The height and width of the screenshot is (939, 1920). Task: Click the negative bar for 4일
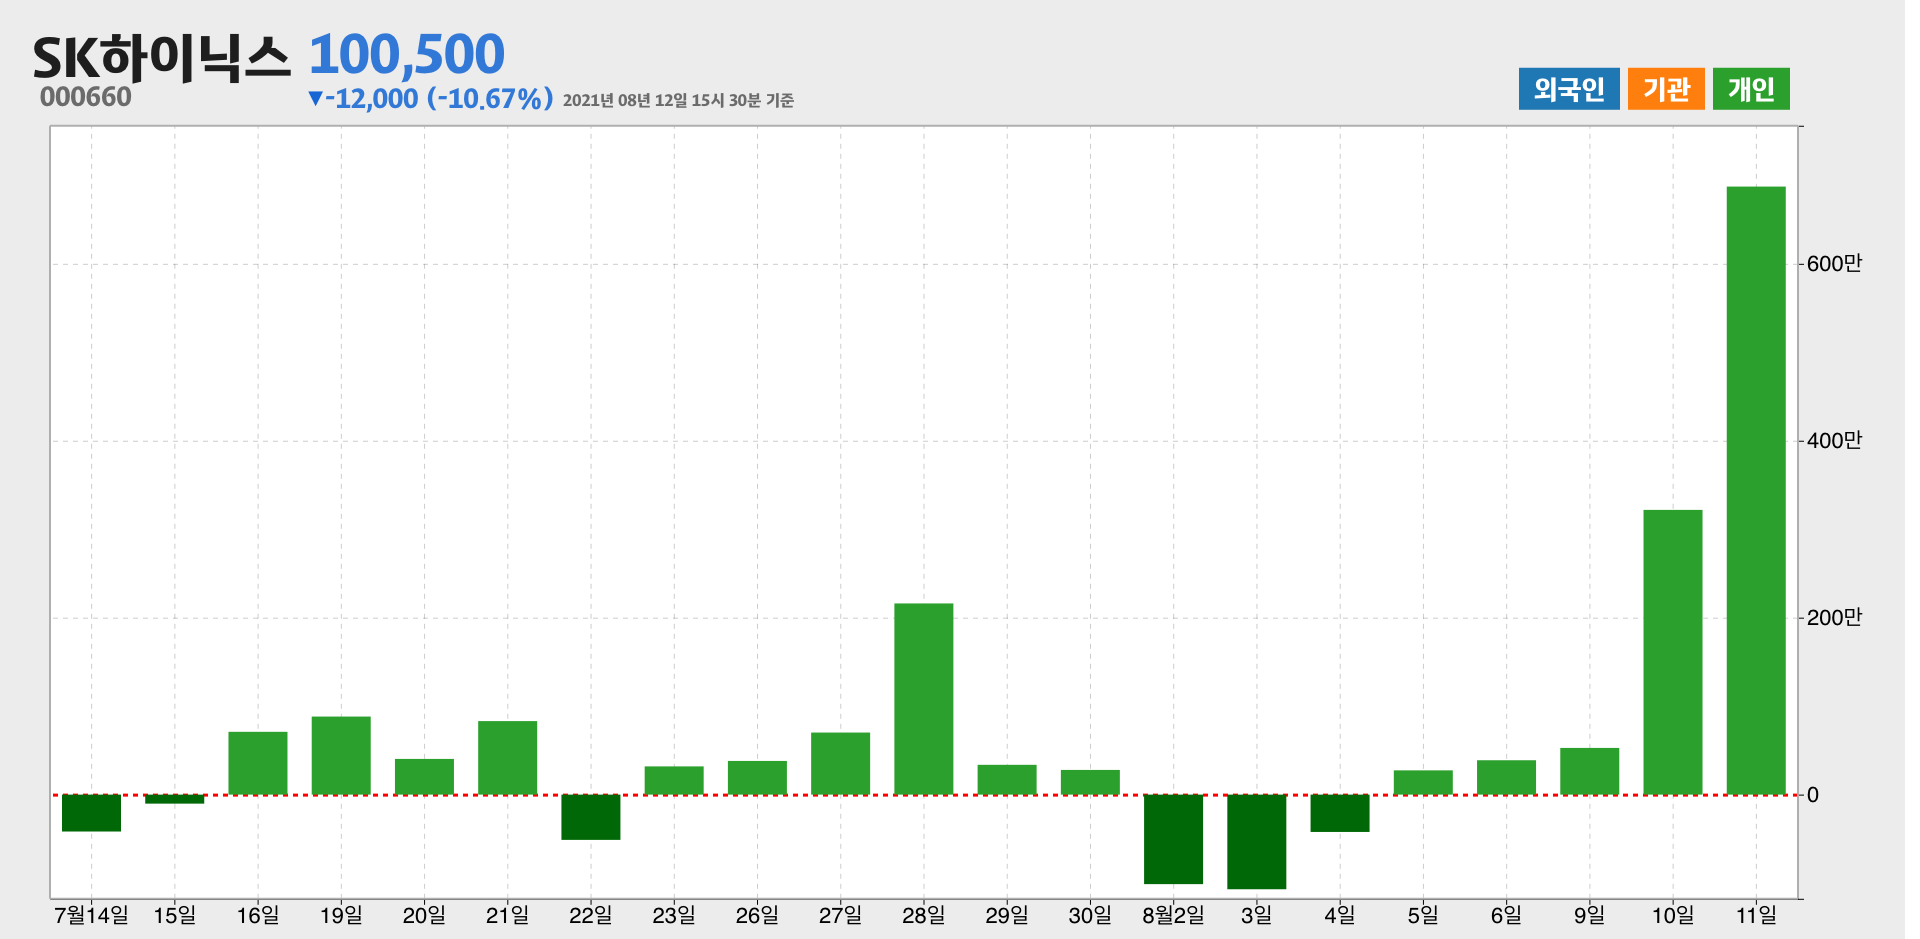[x=1340, y=813]
